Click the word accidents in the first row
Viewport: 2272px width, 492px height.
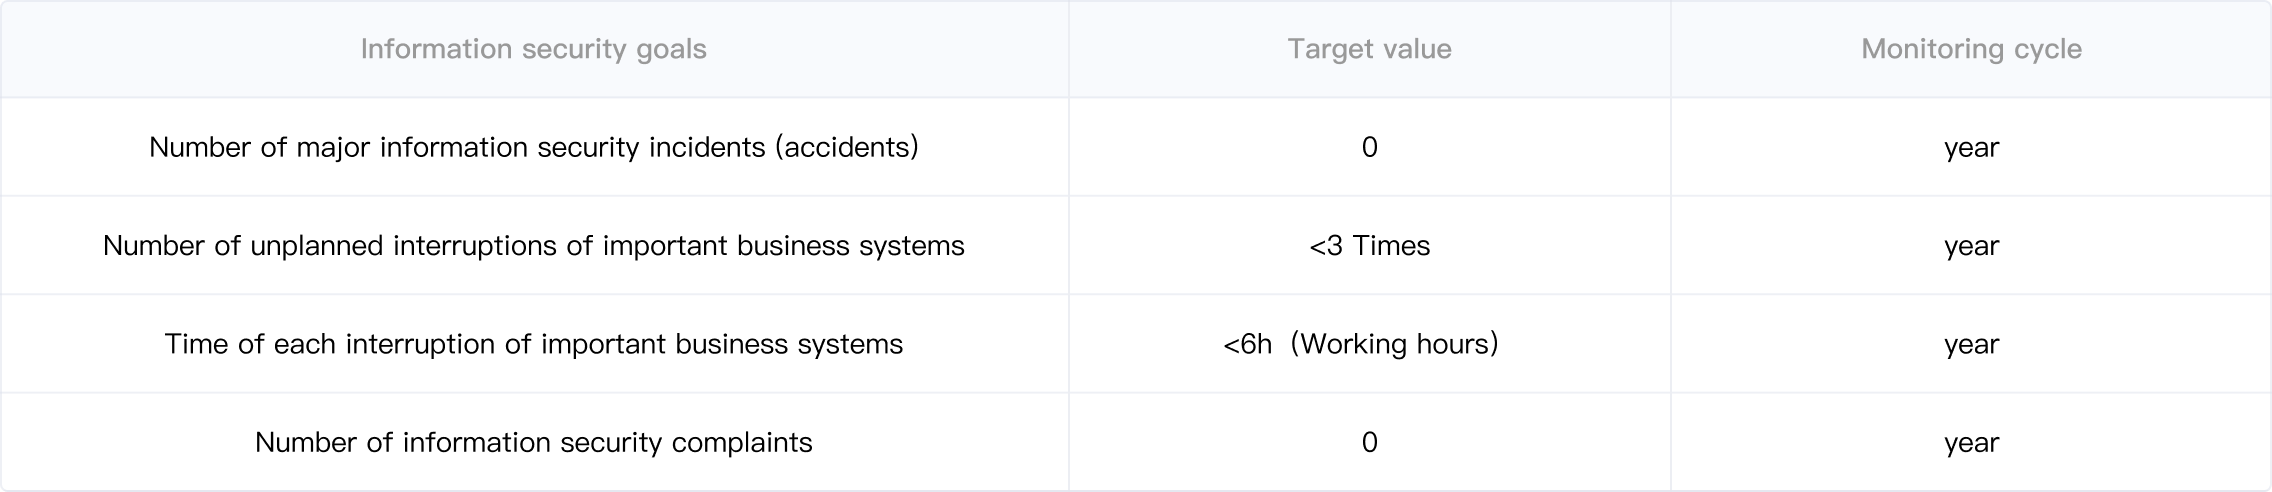(x=846, y=147)
